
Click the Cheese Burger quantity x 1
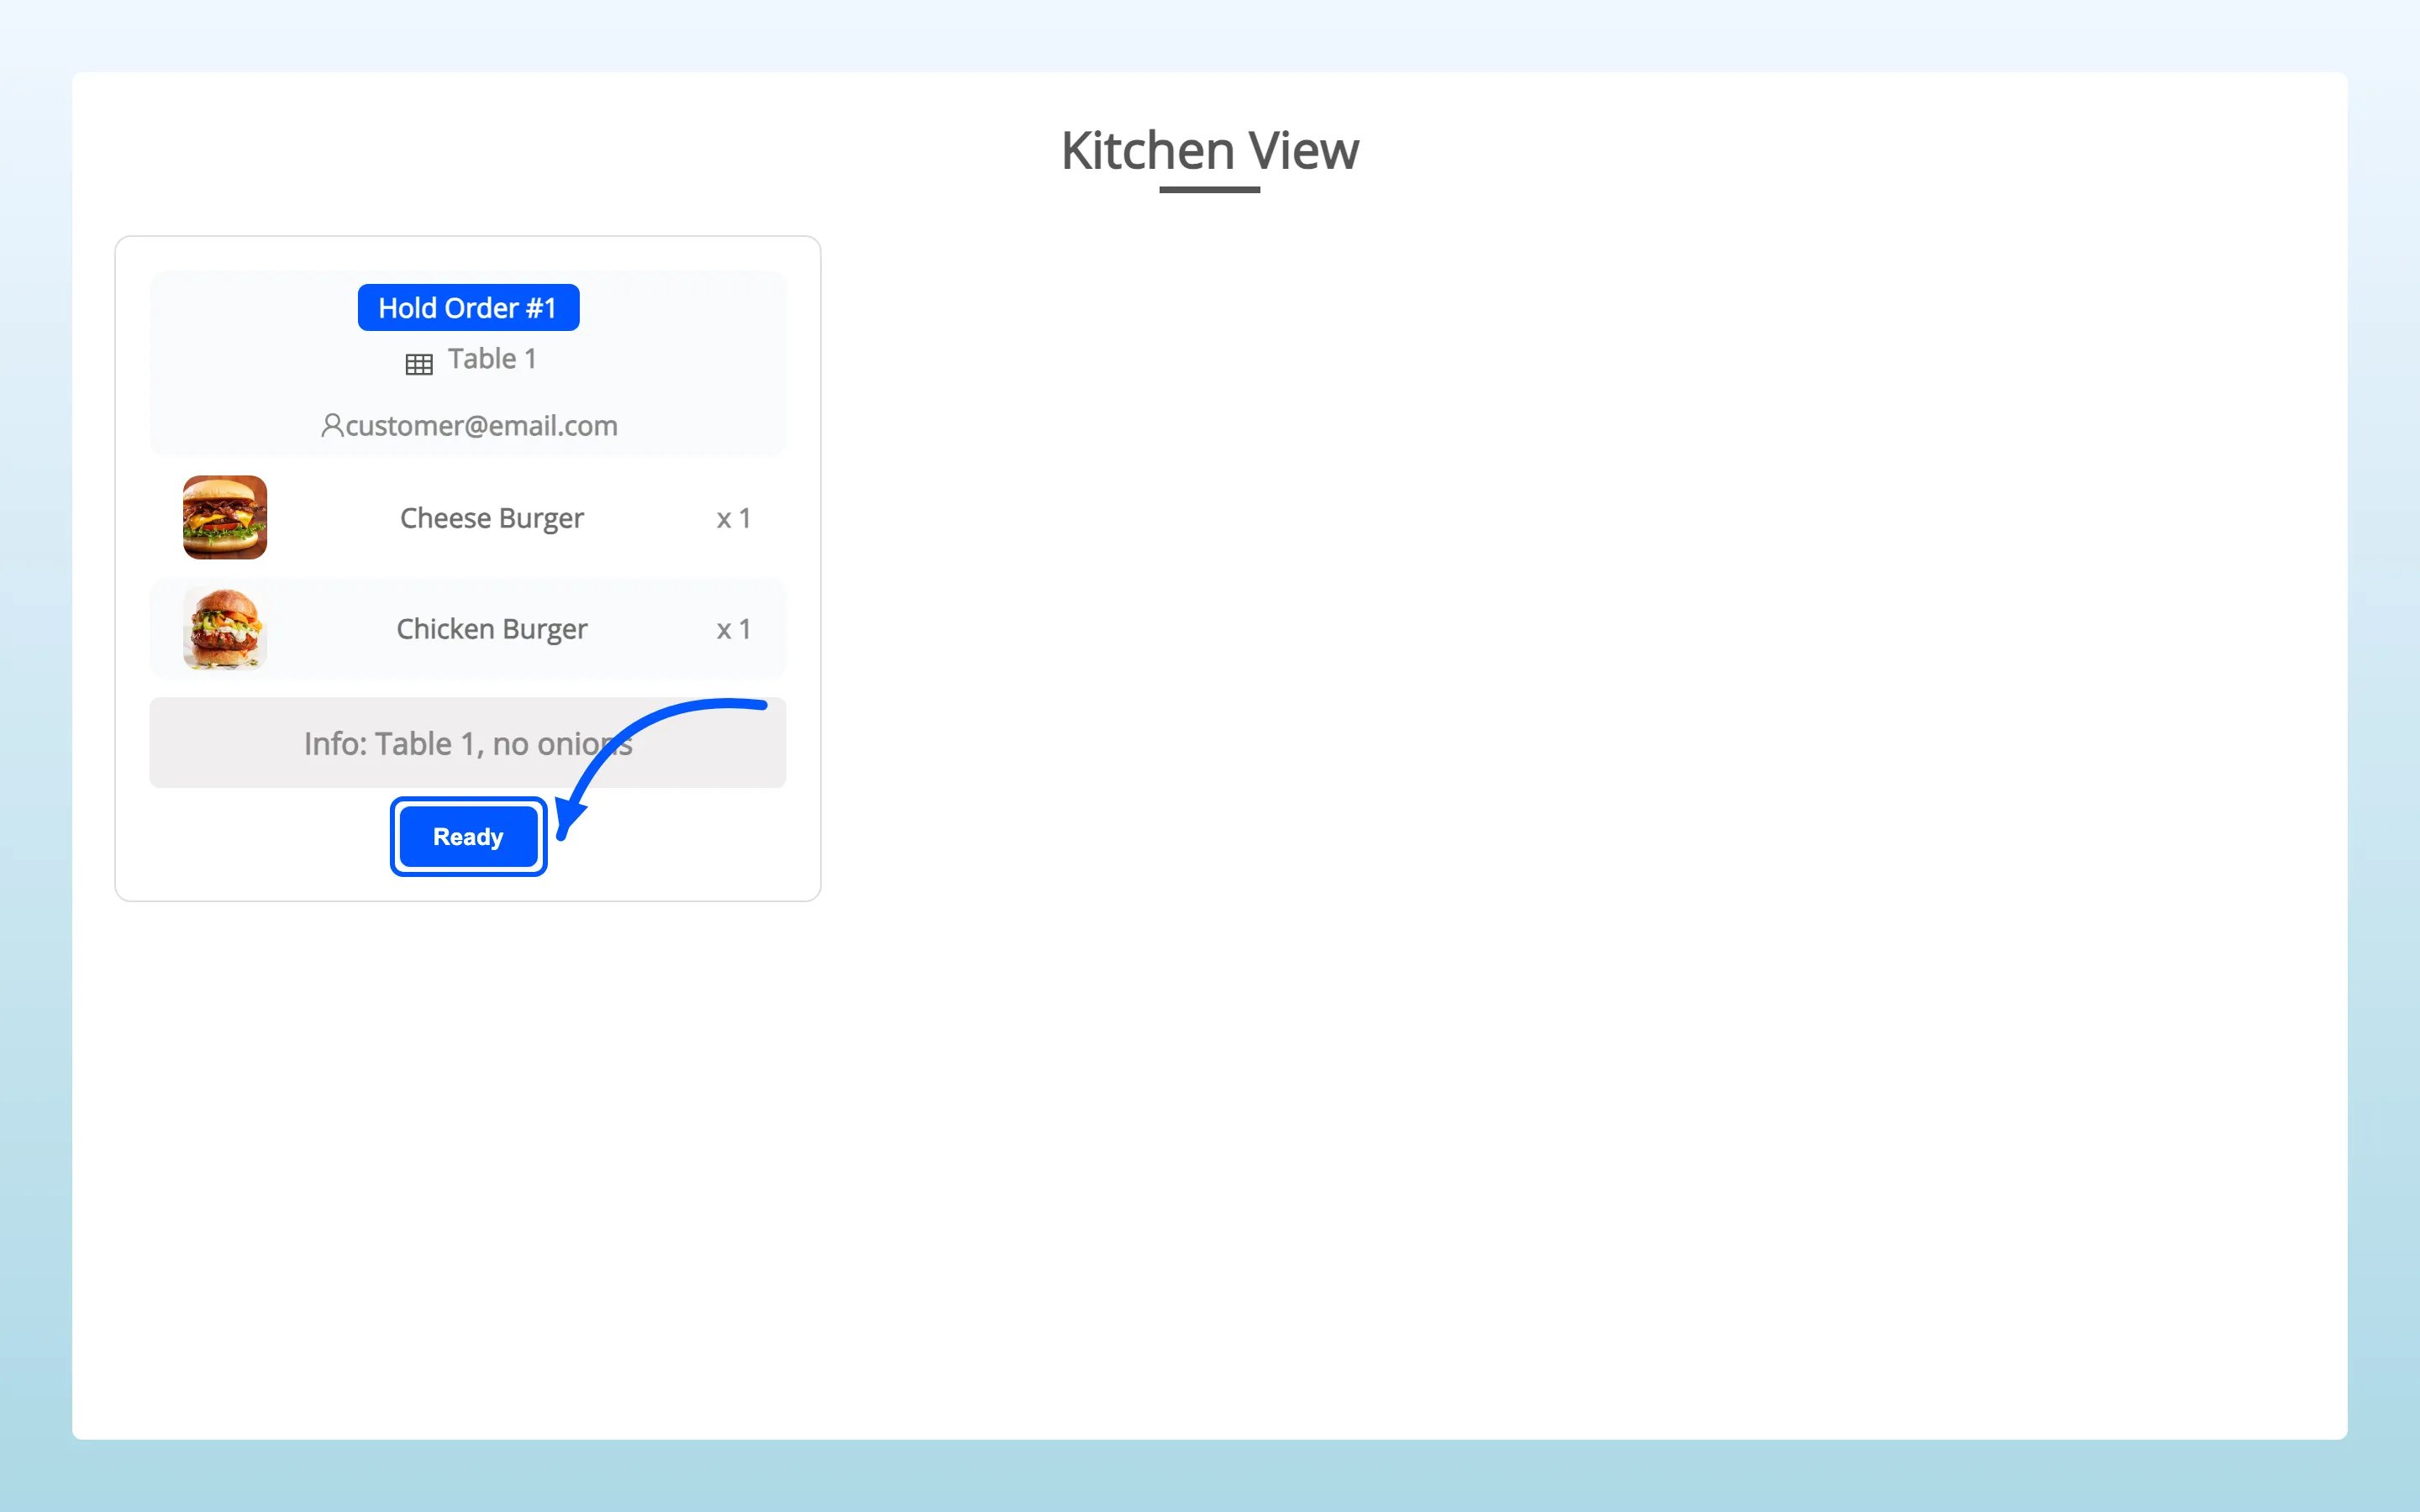point(733,518)
